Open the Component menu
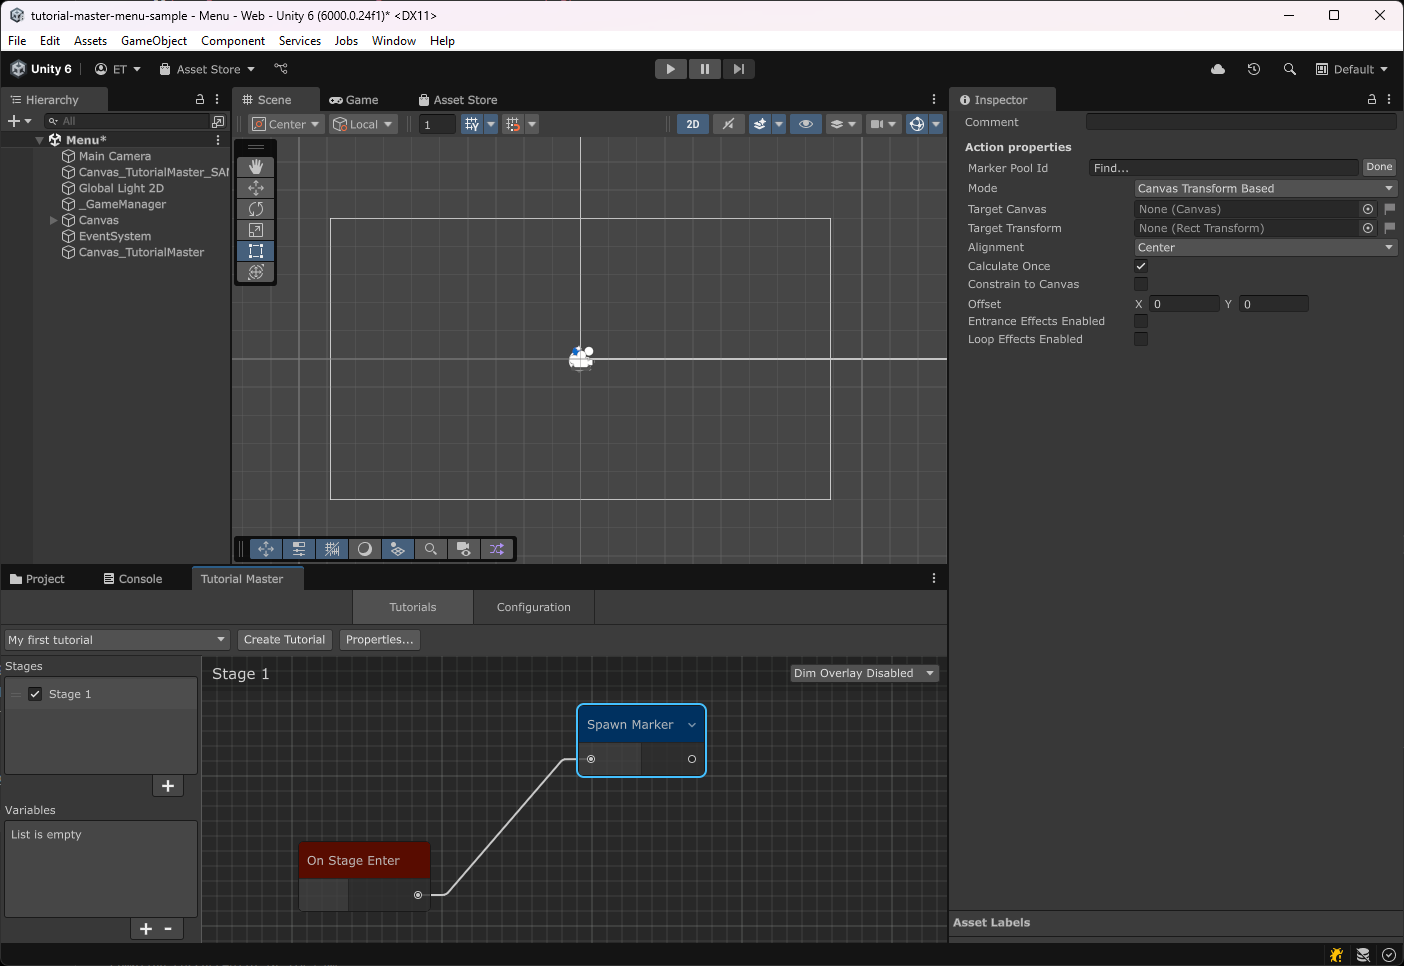This screenshot has width=1404, height=966. pyautogui.click(x=233, y=41)
